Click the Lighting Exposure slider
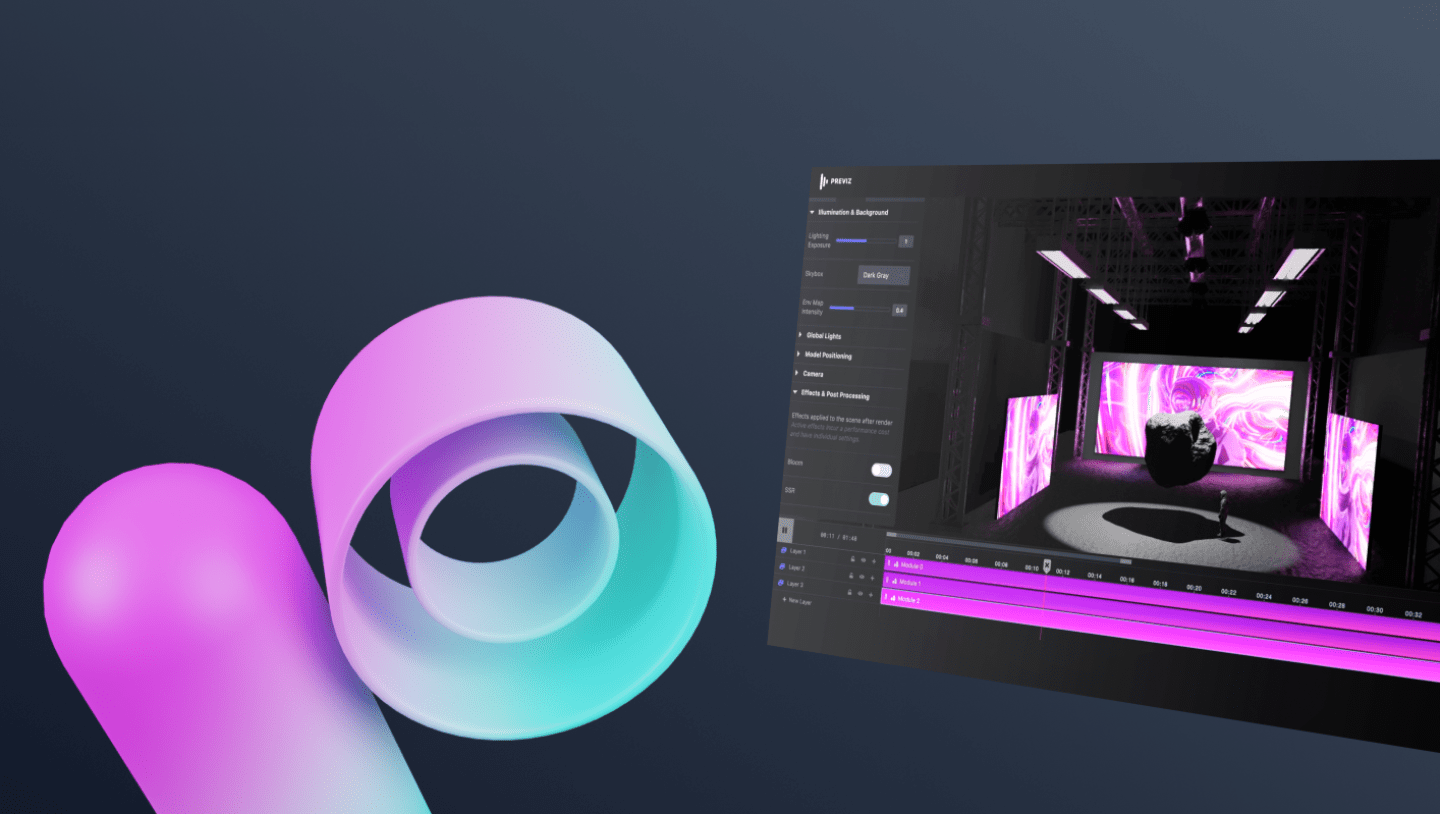The width and height of the screenshot is (1440, 814). point(865,241)
